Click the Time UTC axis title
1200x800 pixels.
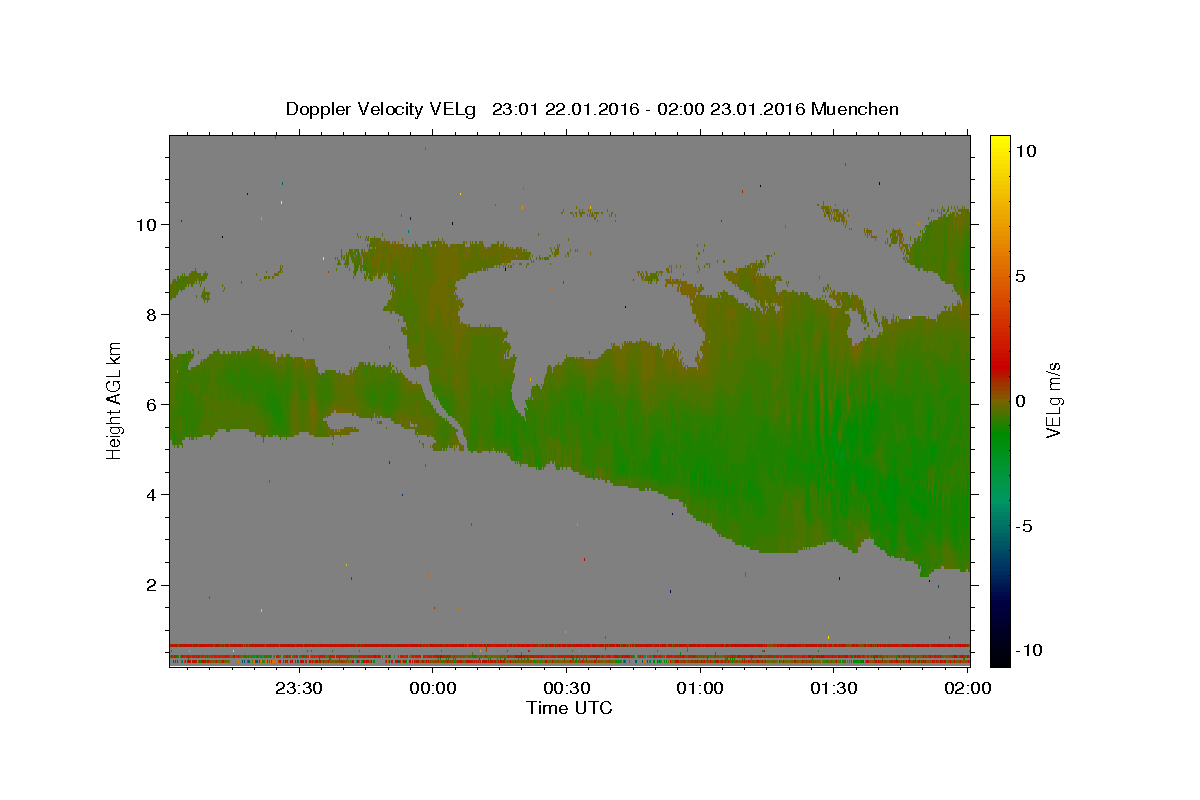pos(569,708)
